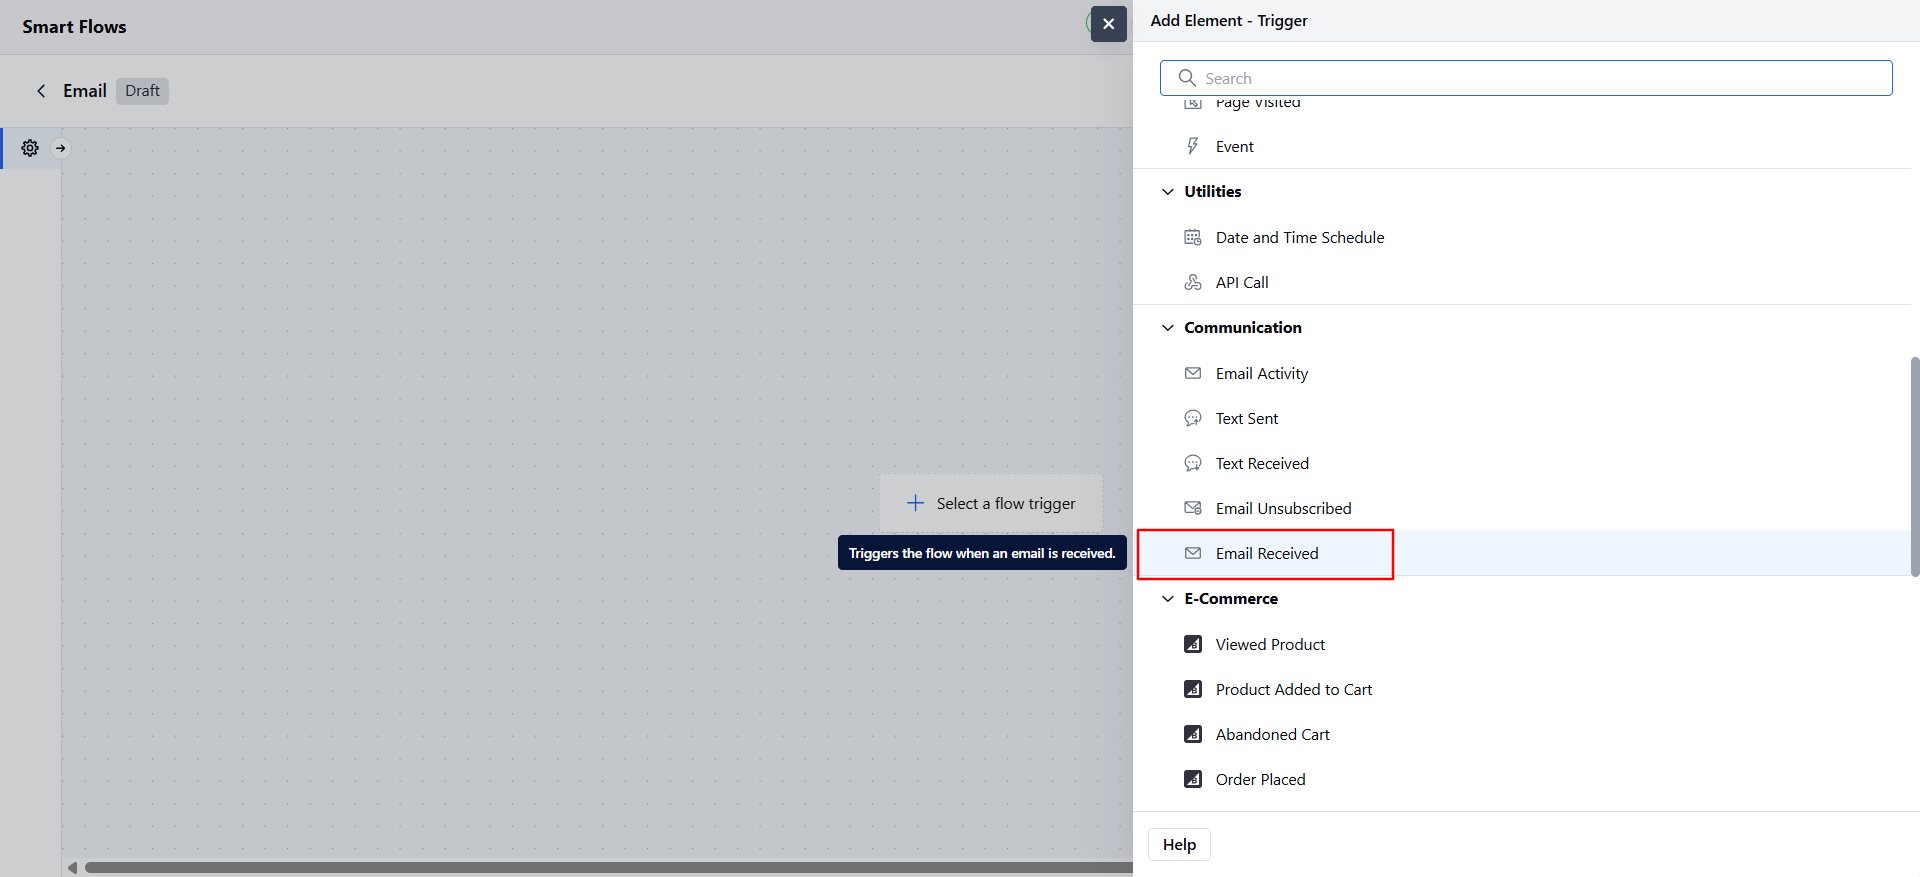The image size is (1920, 877).
Task: Click the Order Placed icon
Action: (x=1193, y=779)
